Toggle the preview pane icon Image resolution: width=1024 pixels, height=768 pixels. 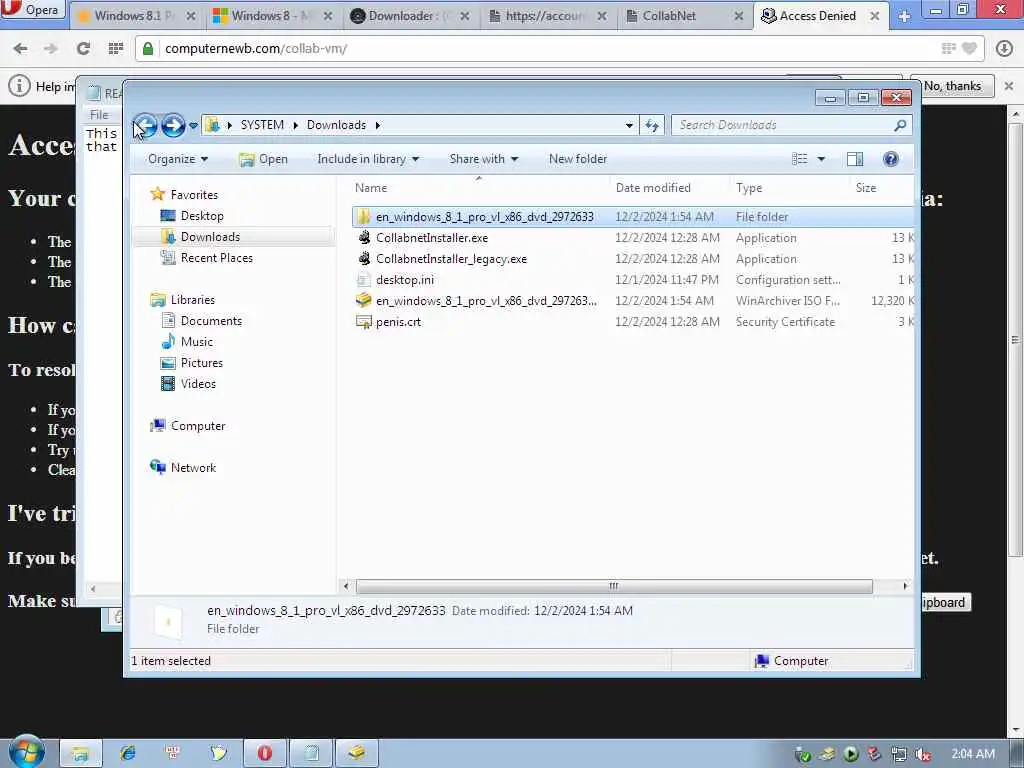coord(855,159)
